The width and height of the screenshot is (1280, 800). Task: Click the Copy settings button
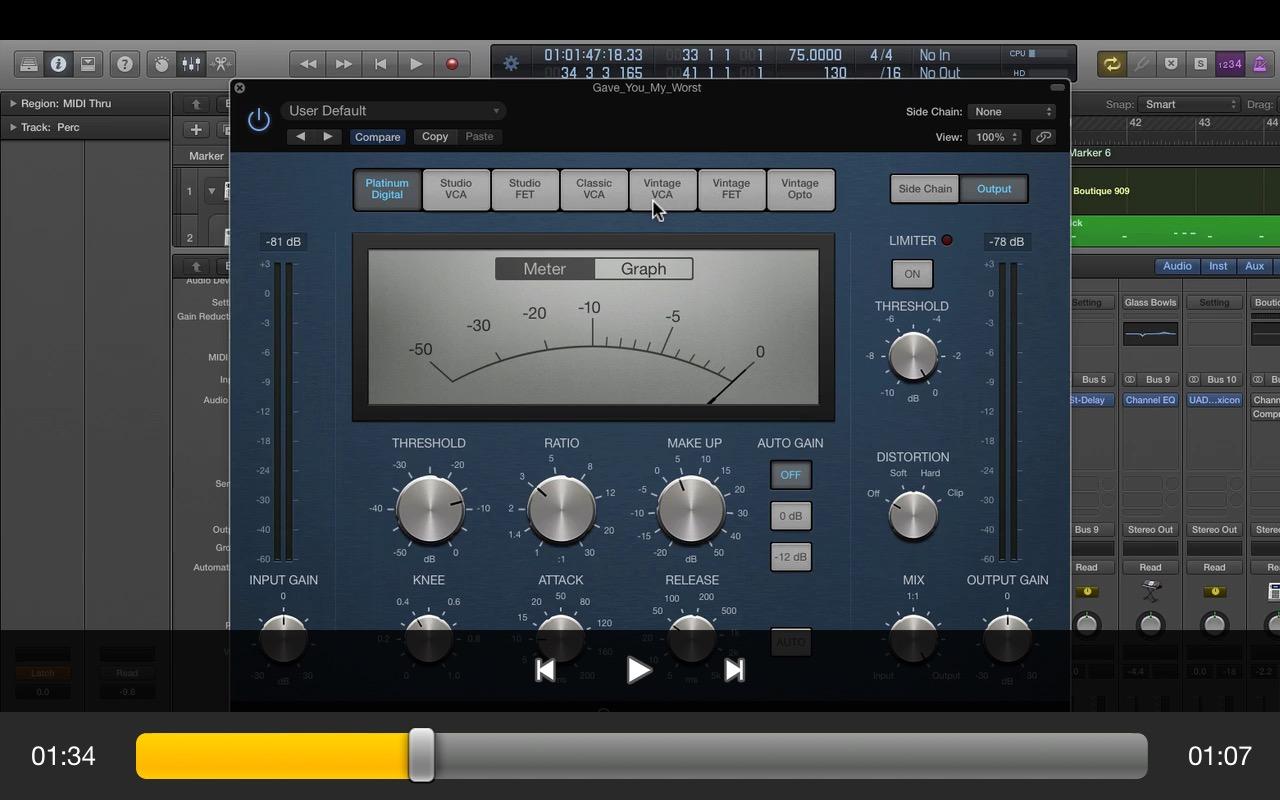pos(435,137)
